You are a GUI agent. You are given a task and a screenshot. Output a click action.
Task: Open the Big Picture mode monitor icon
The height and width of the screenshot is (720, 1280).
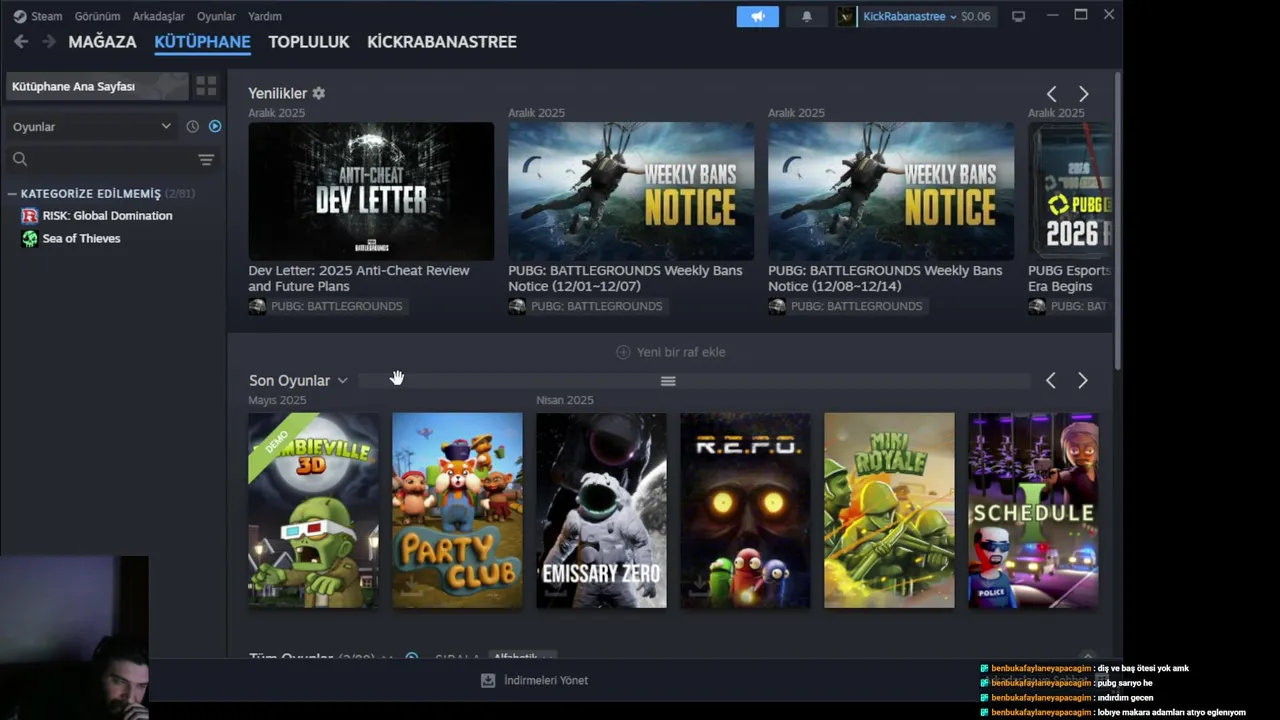point(1018,16)
